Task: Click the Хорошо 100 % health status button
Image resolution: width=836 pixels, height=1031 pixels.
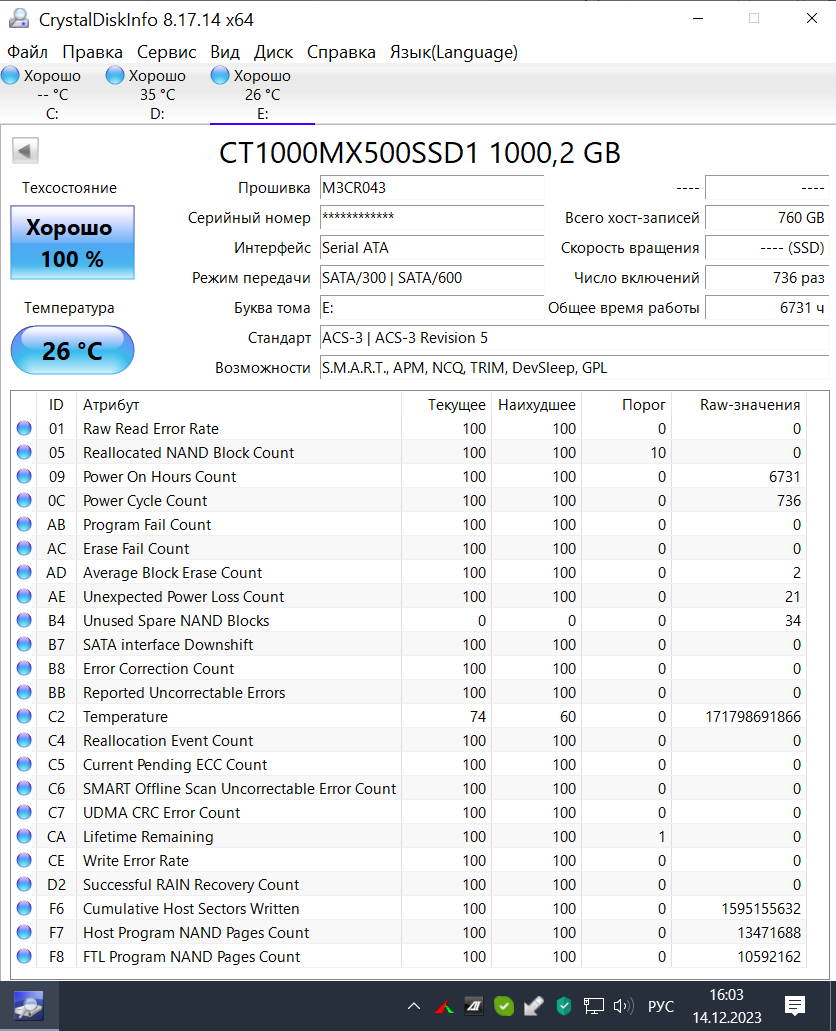Action: [72, 243]
